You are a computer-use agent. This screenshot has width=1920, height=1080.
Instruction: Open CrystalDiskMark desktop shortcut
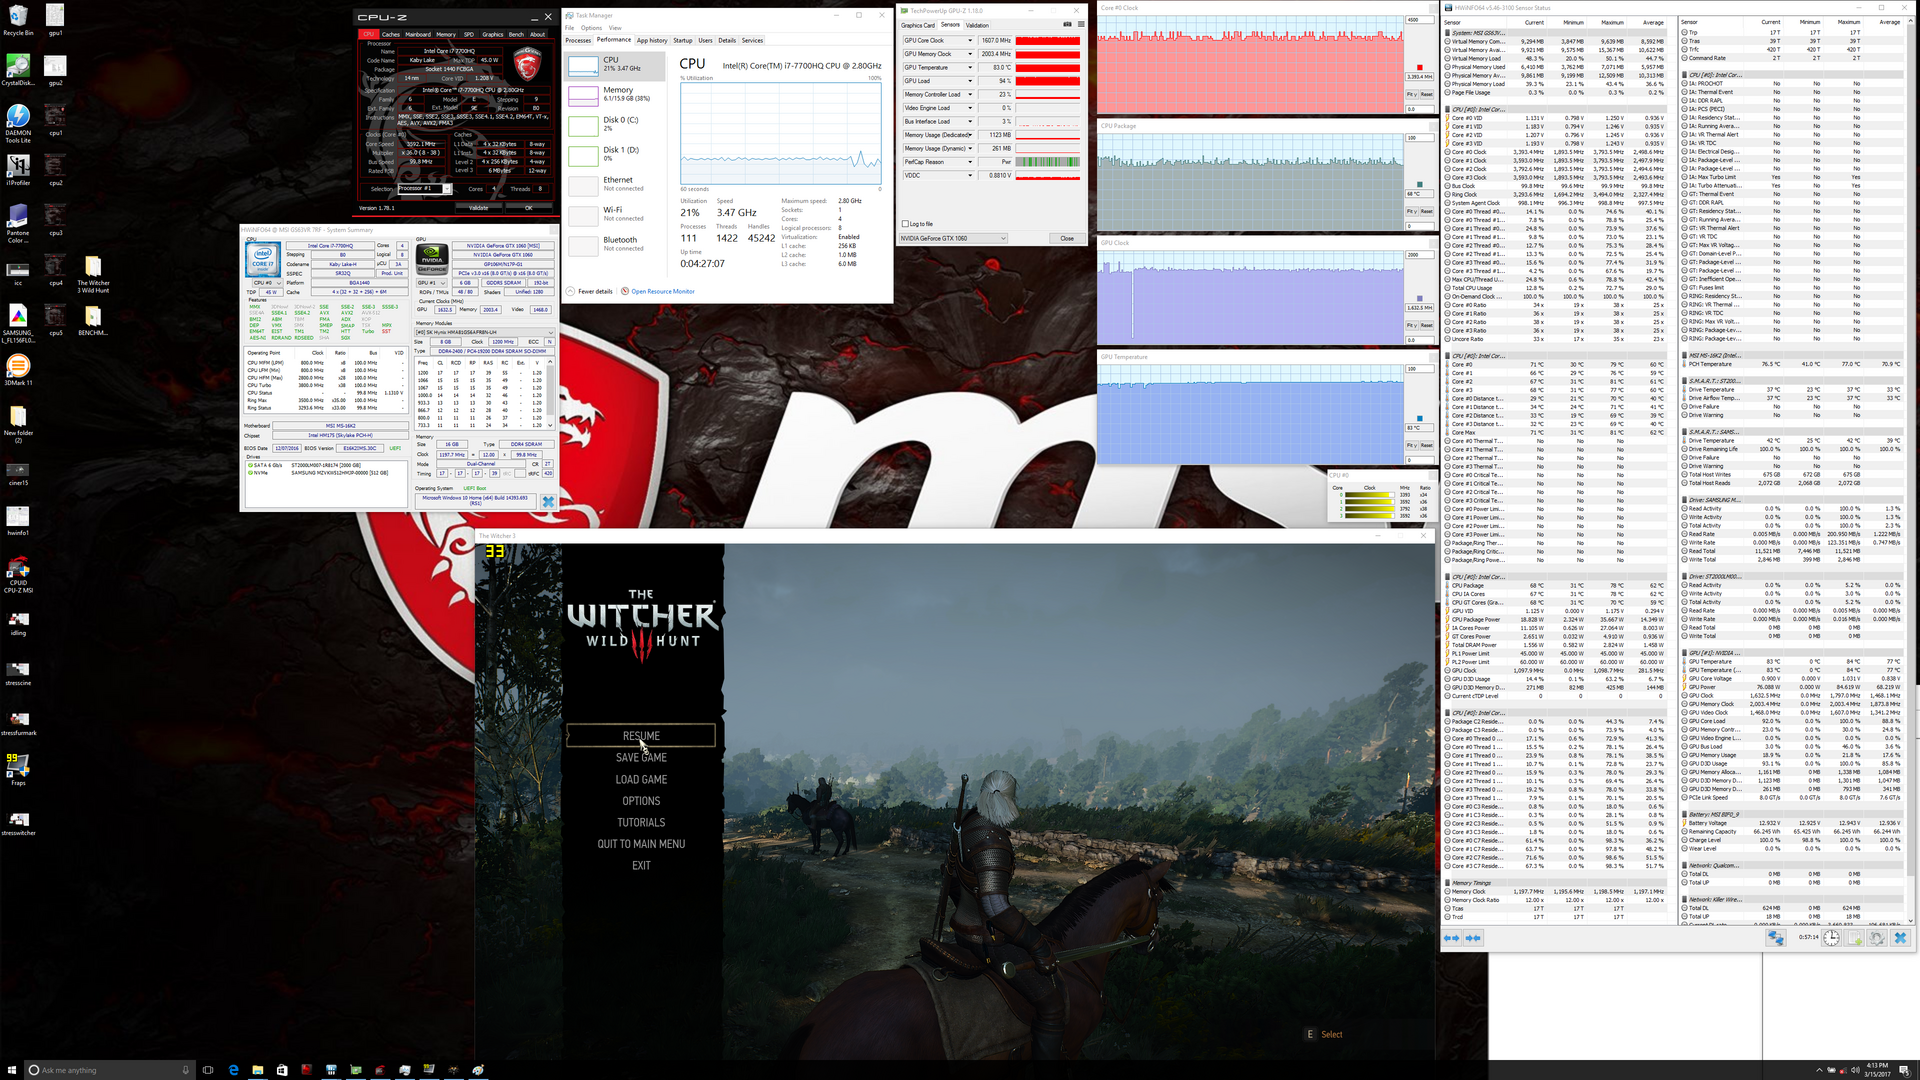[x=18, y=70]
